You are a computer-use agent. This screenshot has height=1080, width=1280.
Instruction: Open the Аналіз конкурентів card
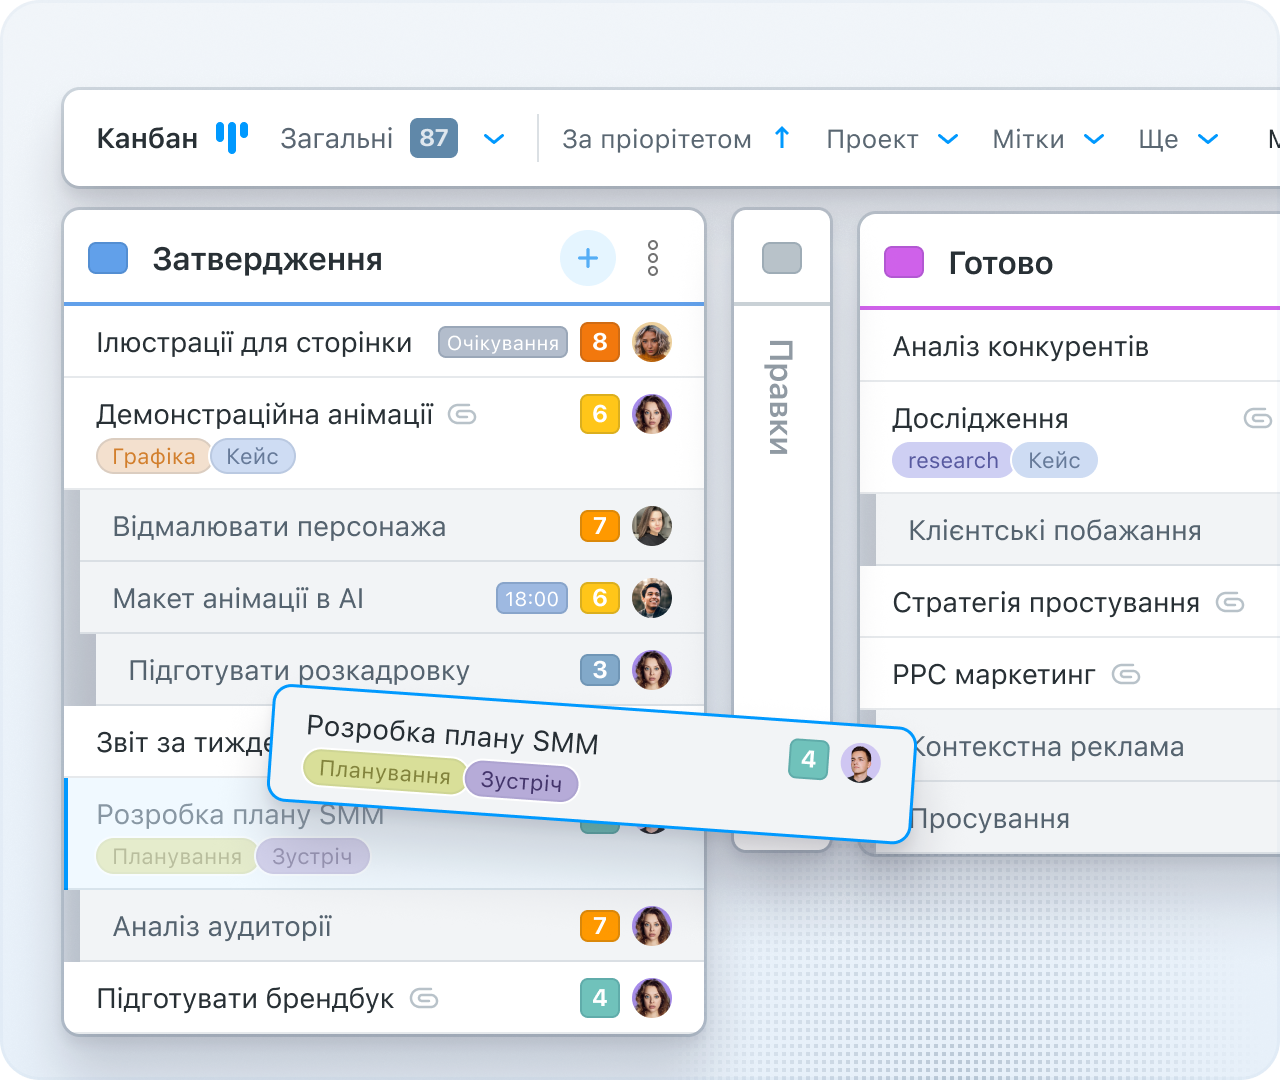(x=1021, y=346)
